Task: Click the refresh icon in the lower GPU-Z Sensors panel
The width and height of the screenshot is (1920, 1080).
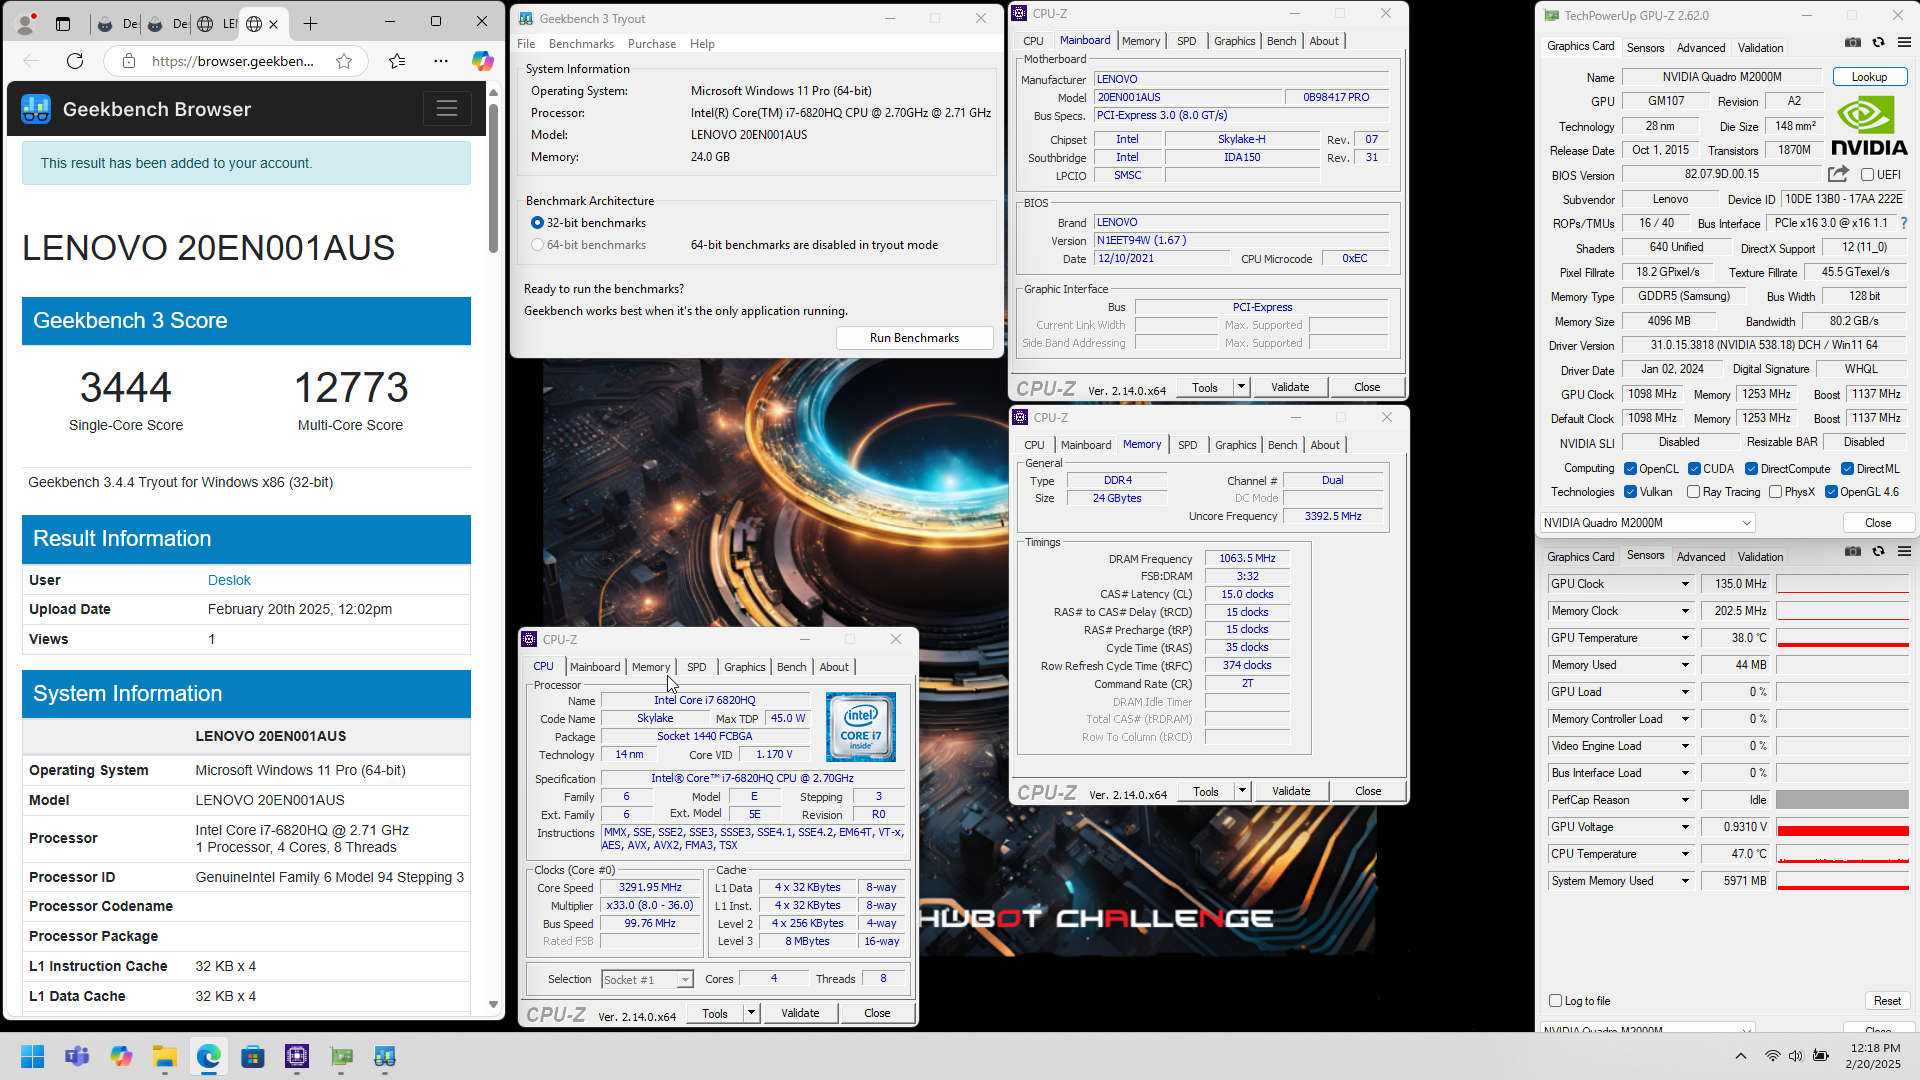Action: click(x=1879, y=552)
